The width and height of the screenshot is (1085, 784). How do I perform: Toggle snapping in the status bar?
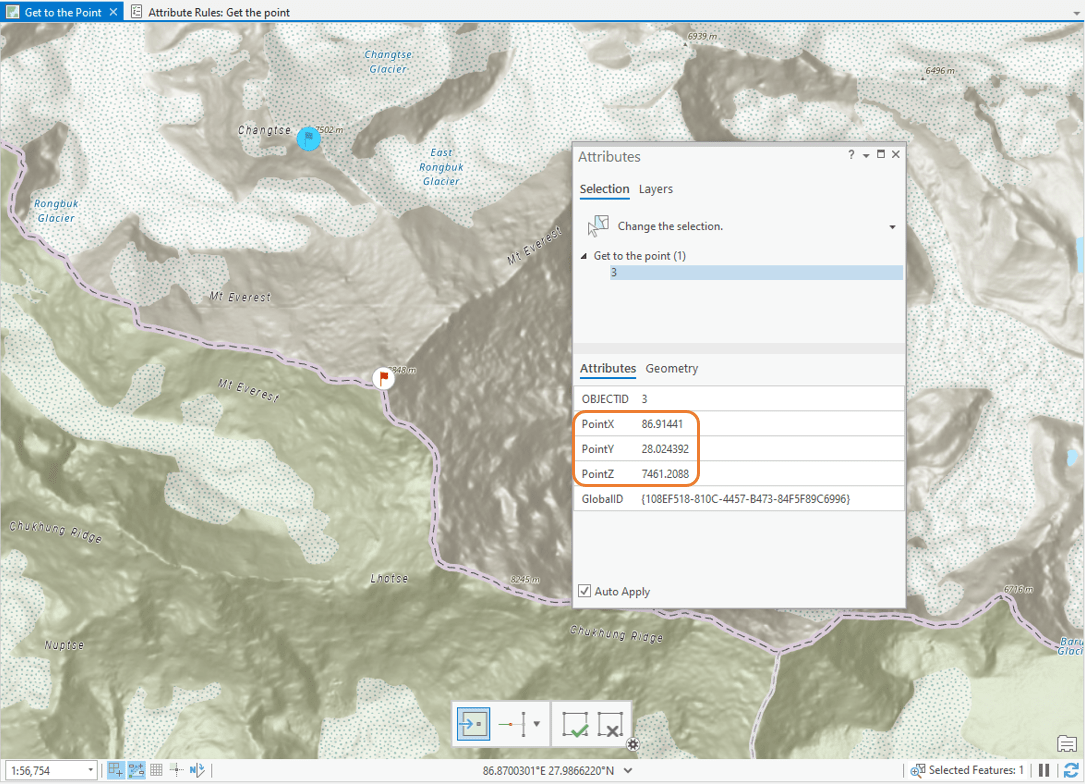click(x=116, y=769)
